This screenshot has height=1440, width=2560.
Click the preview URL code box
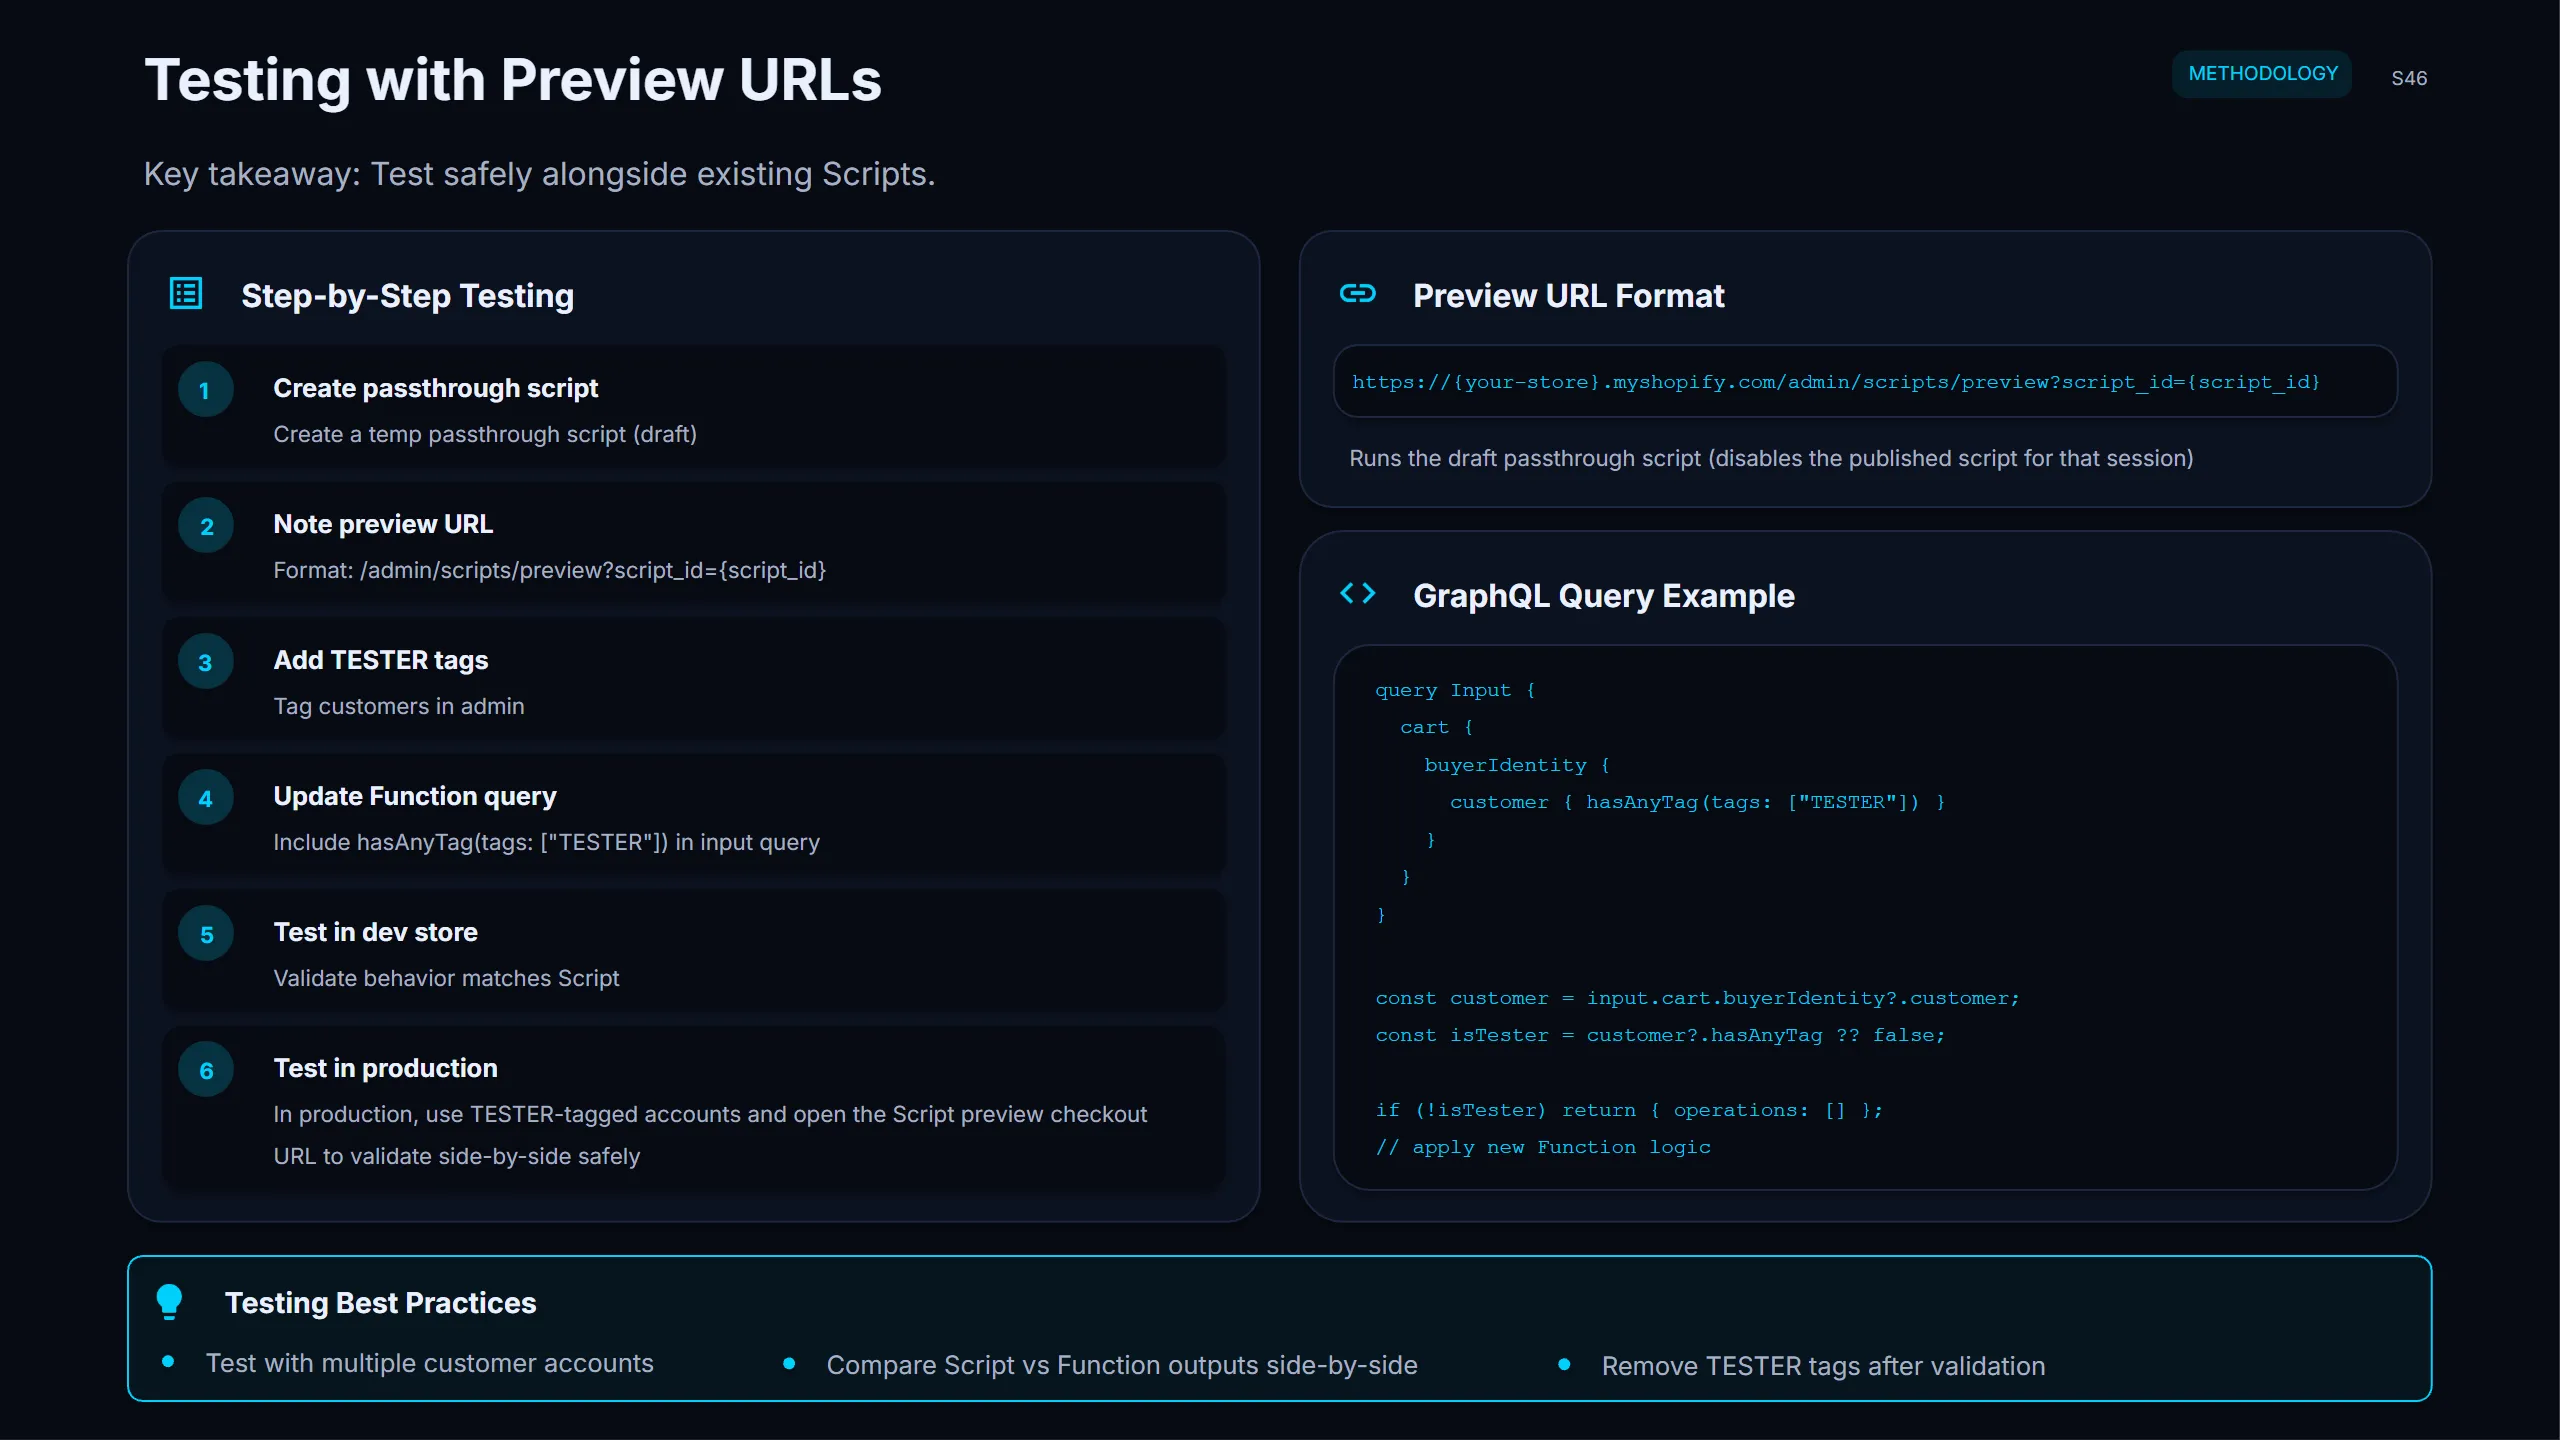point(1864,382)
